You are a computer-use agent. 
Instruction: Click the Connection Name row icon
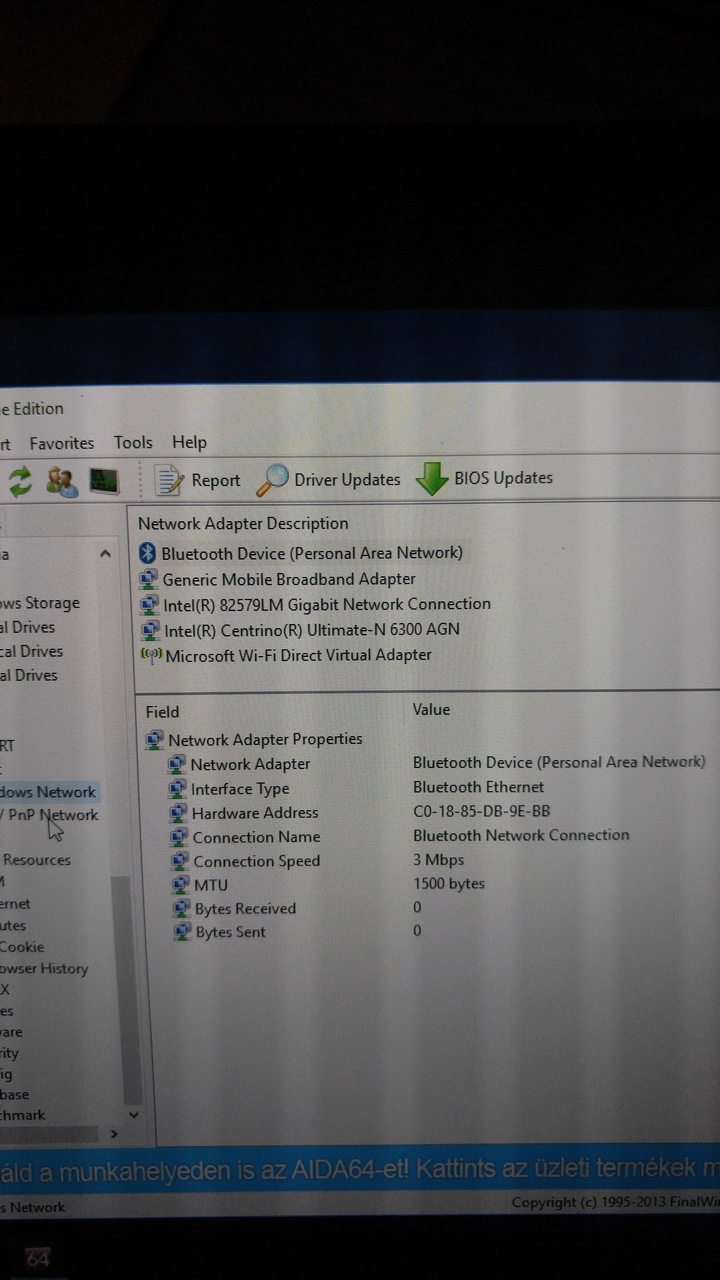(x=179, y=837)
